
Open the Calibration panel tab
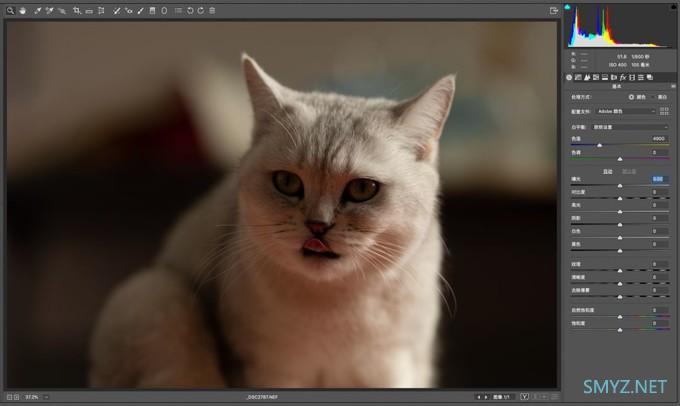(x=632, y=77)
